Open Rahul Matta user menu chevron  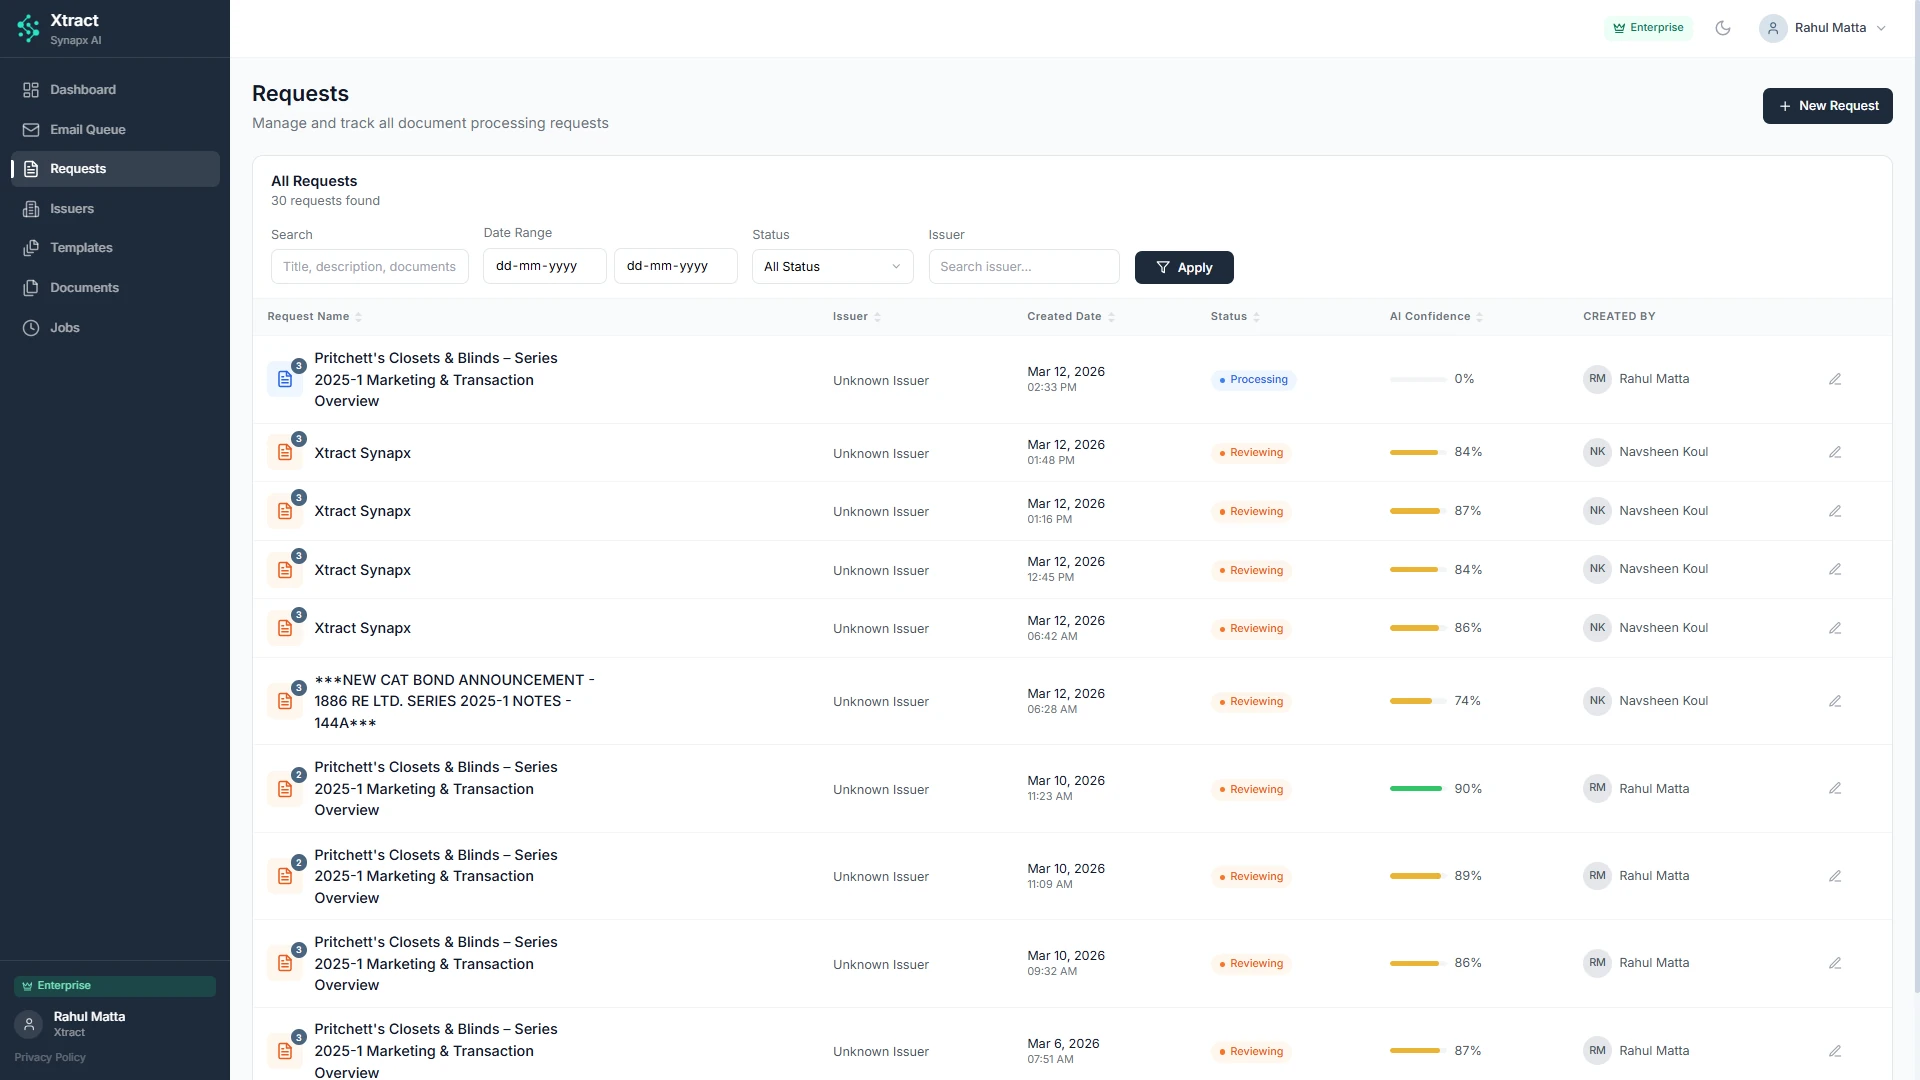click(1881, 28)
